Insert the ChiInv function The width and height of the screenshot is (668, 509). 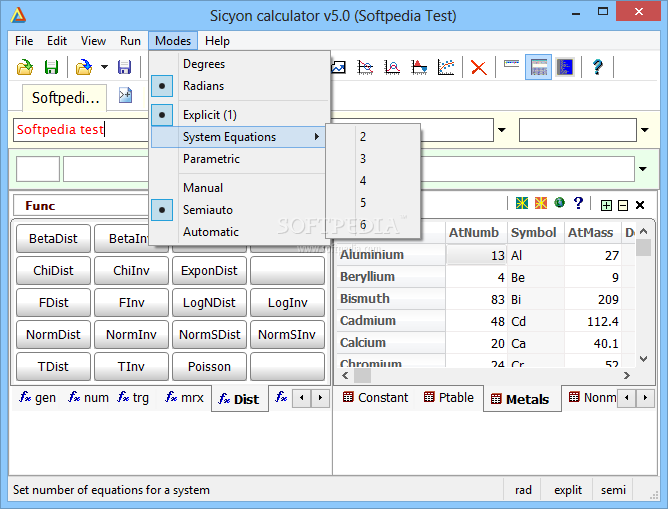[131, 270]
